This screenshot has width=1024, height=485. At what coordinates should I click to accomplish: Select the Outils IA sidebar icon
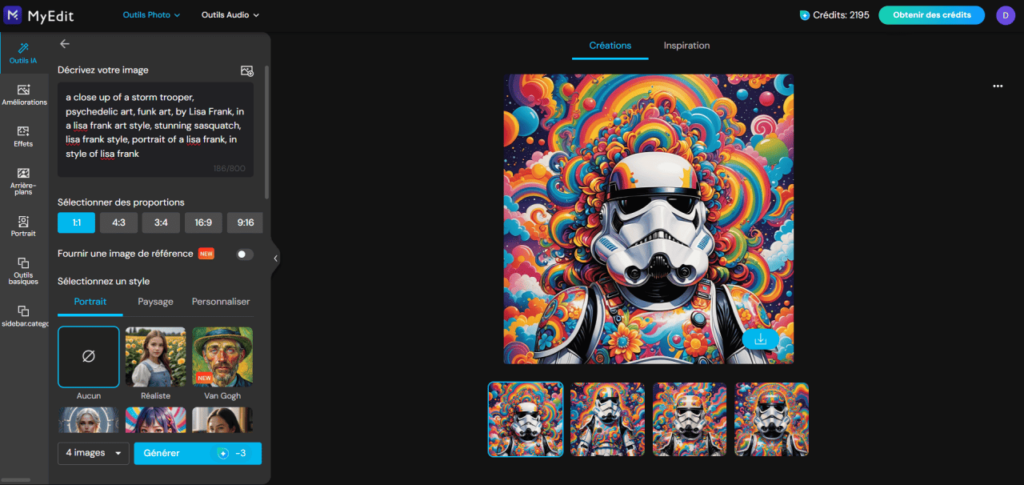click(x=24, y=53)
